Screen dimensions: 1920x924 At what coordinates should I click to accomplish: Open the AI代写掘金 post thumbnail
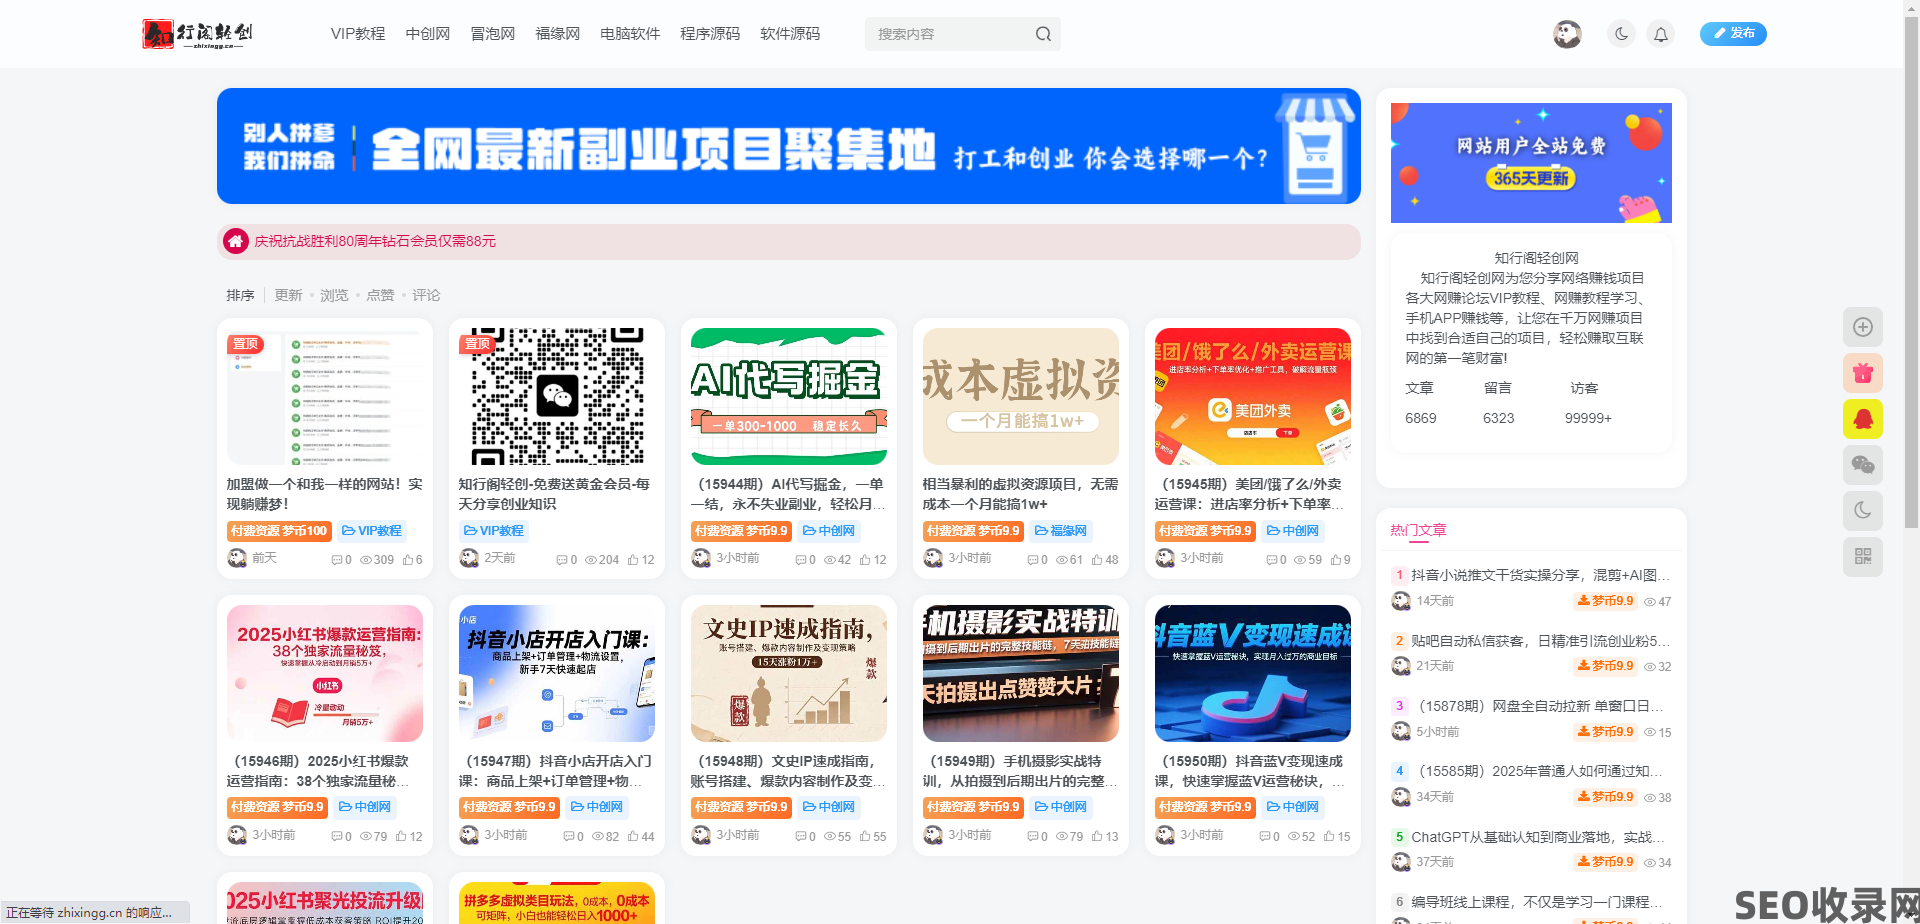pos(789,396)
